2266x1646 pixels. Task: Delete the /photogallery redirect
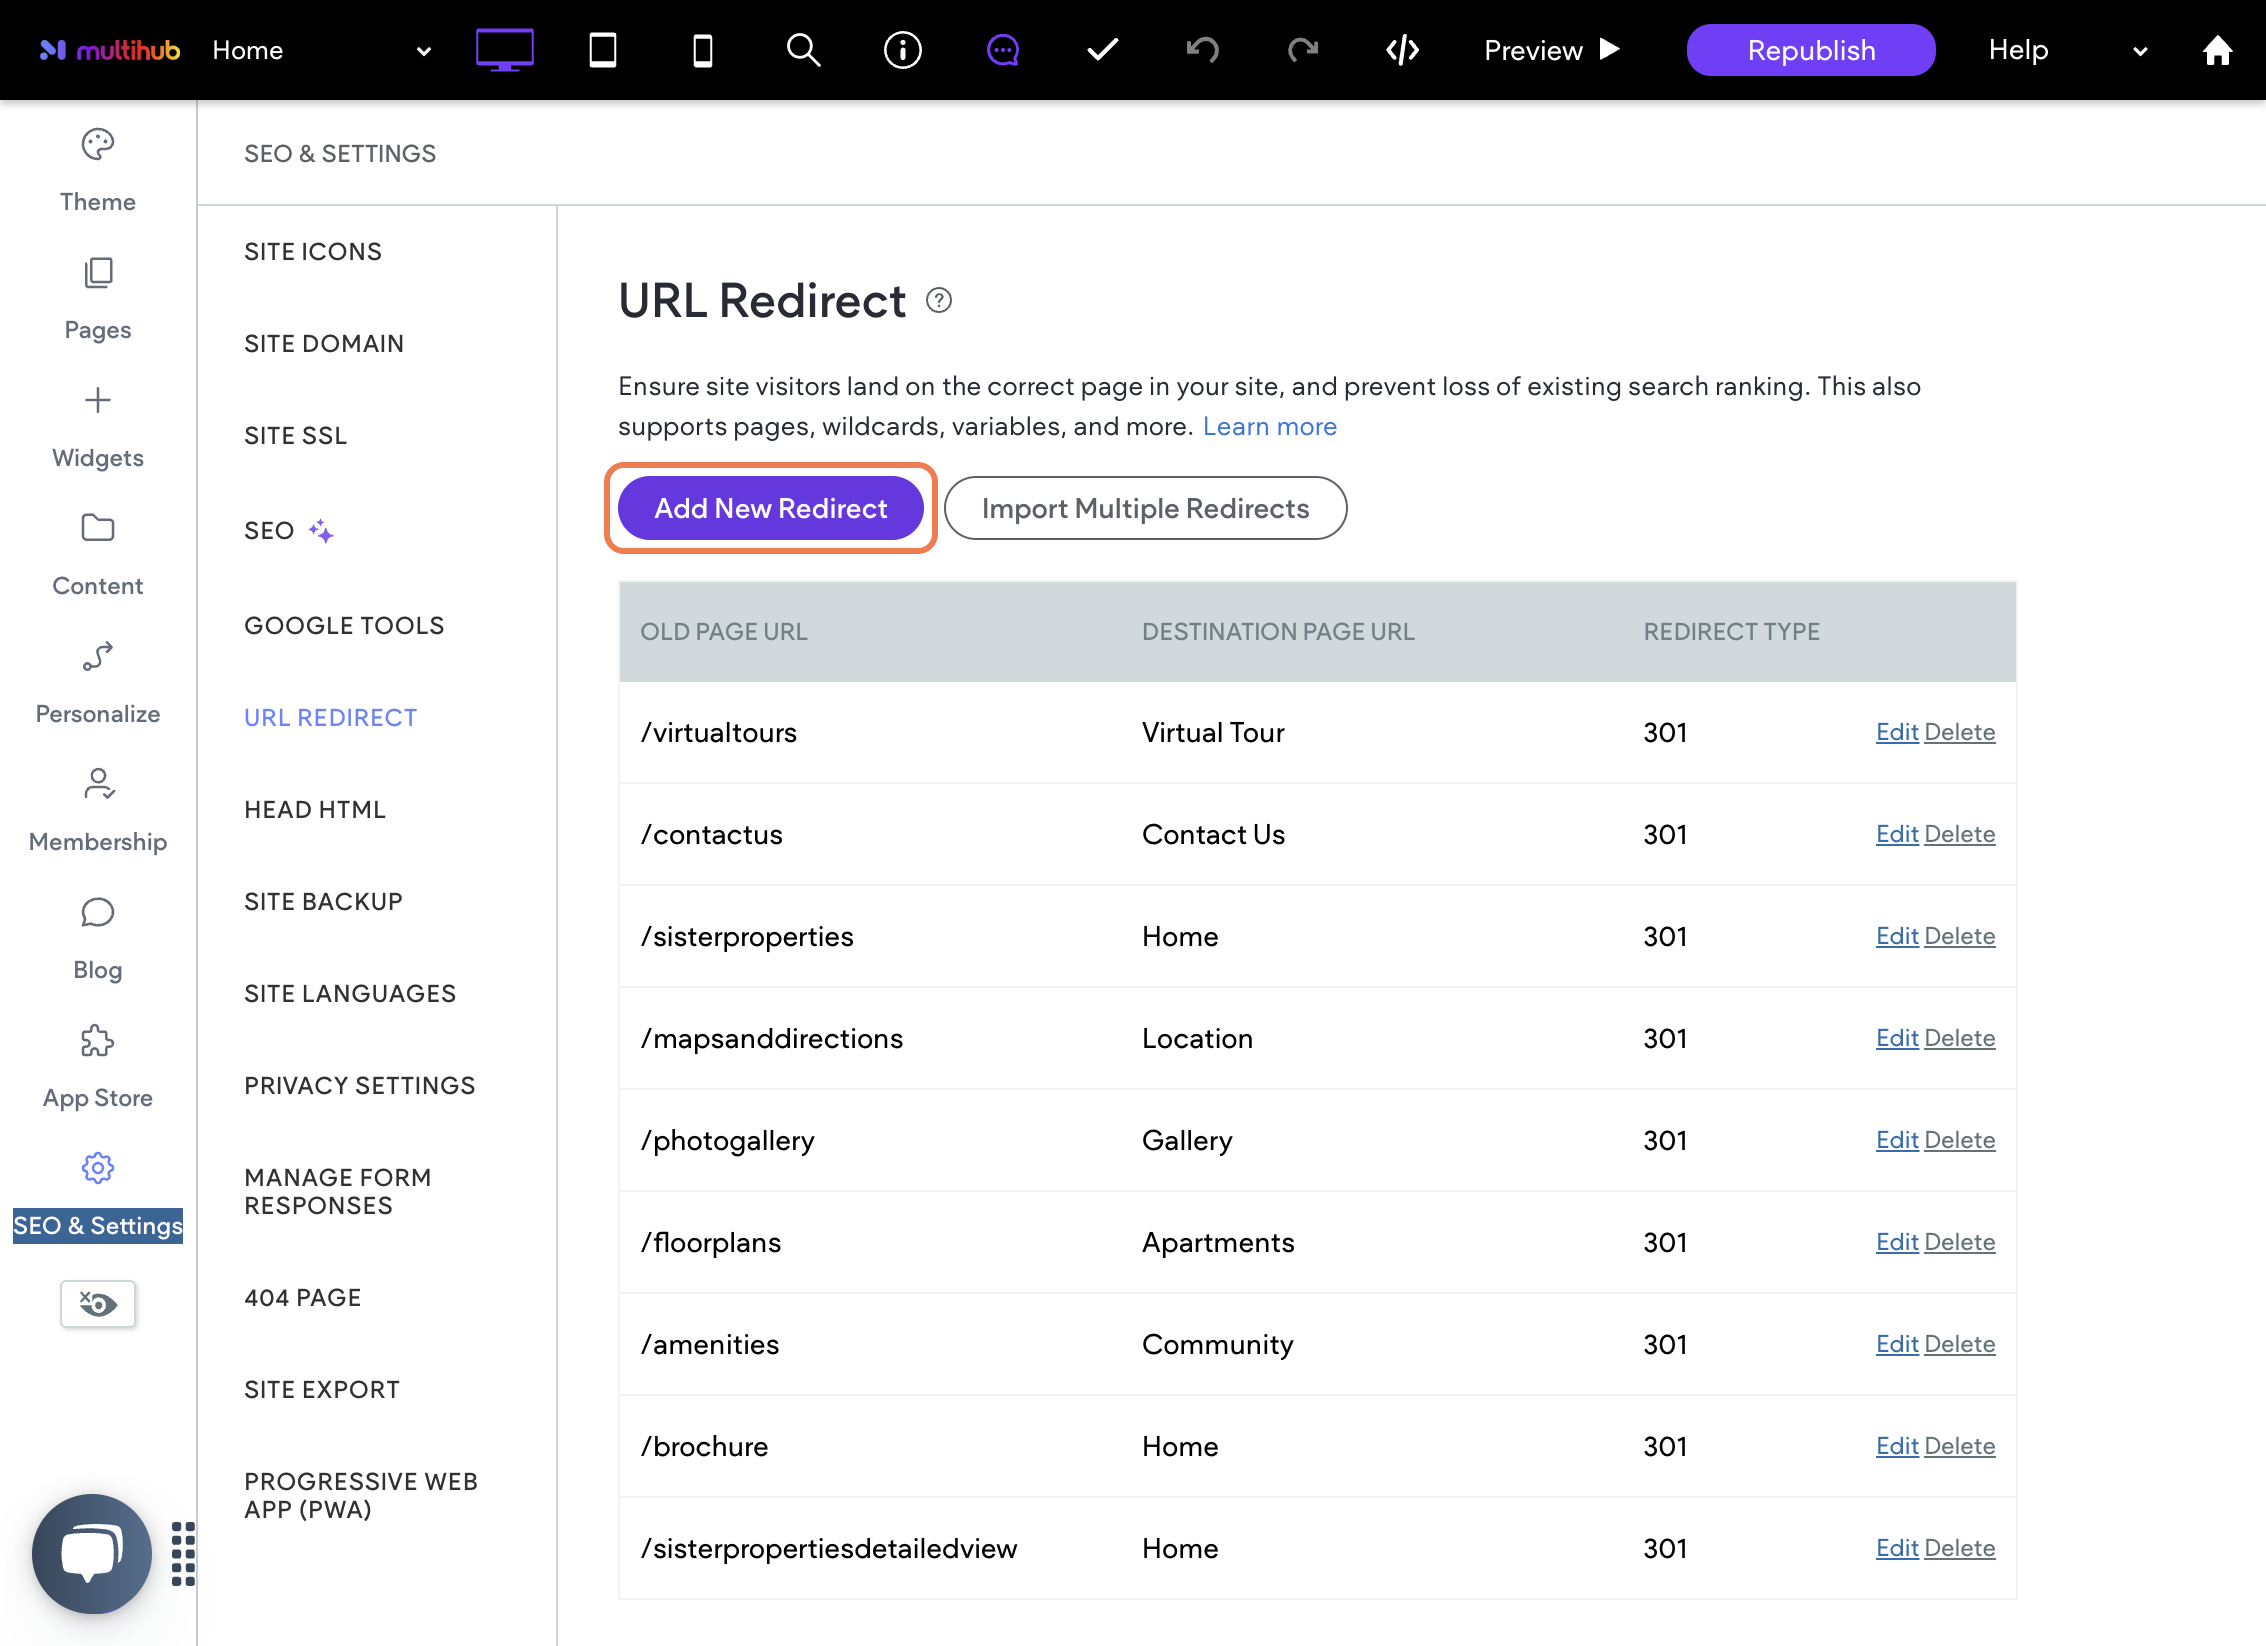[1960, 1140]
